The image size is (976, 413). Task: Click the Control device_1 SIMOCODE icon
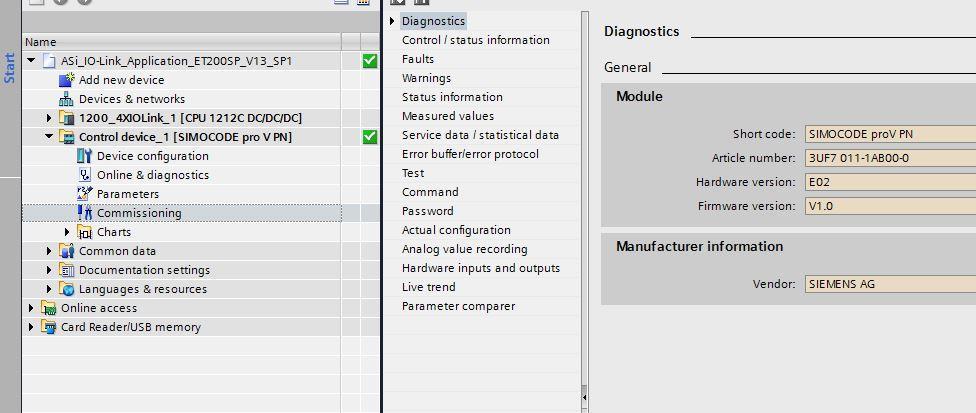[x=67, y=137]
